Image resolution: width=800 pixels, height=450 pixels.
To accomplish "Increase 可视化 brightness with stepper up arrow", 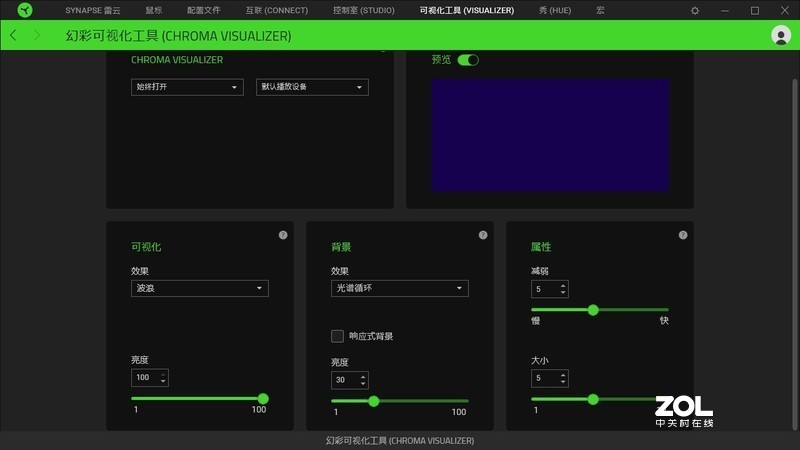I will pos(163,374).
